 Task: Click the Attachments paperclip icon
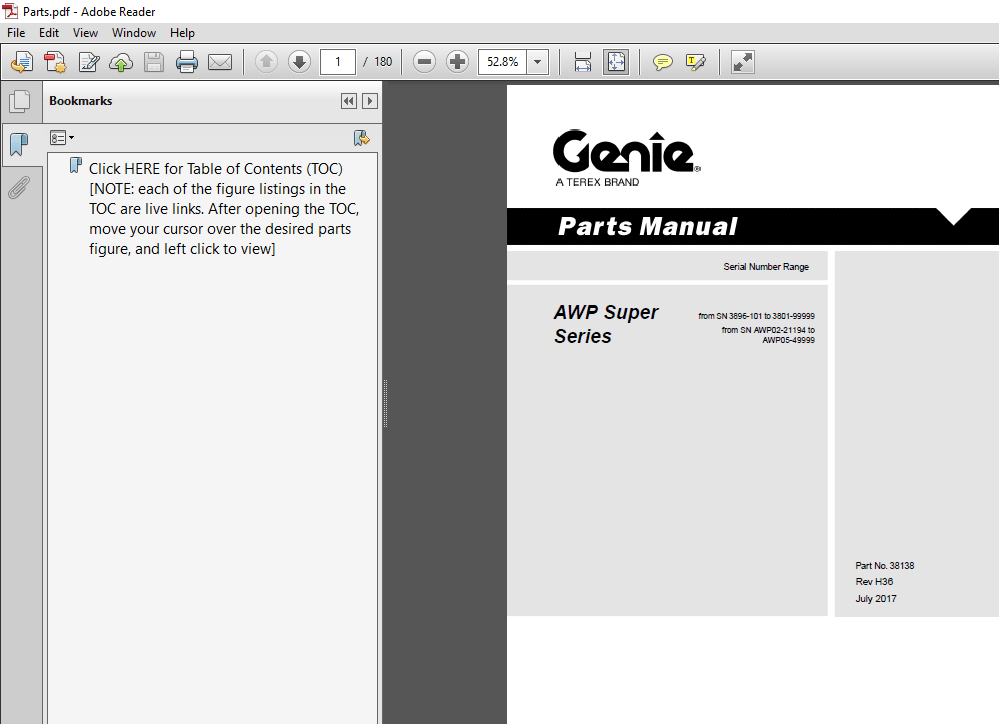click(x=20, y=187)
